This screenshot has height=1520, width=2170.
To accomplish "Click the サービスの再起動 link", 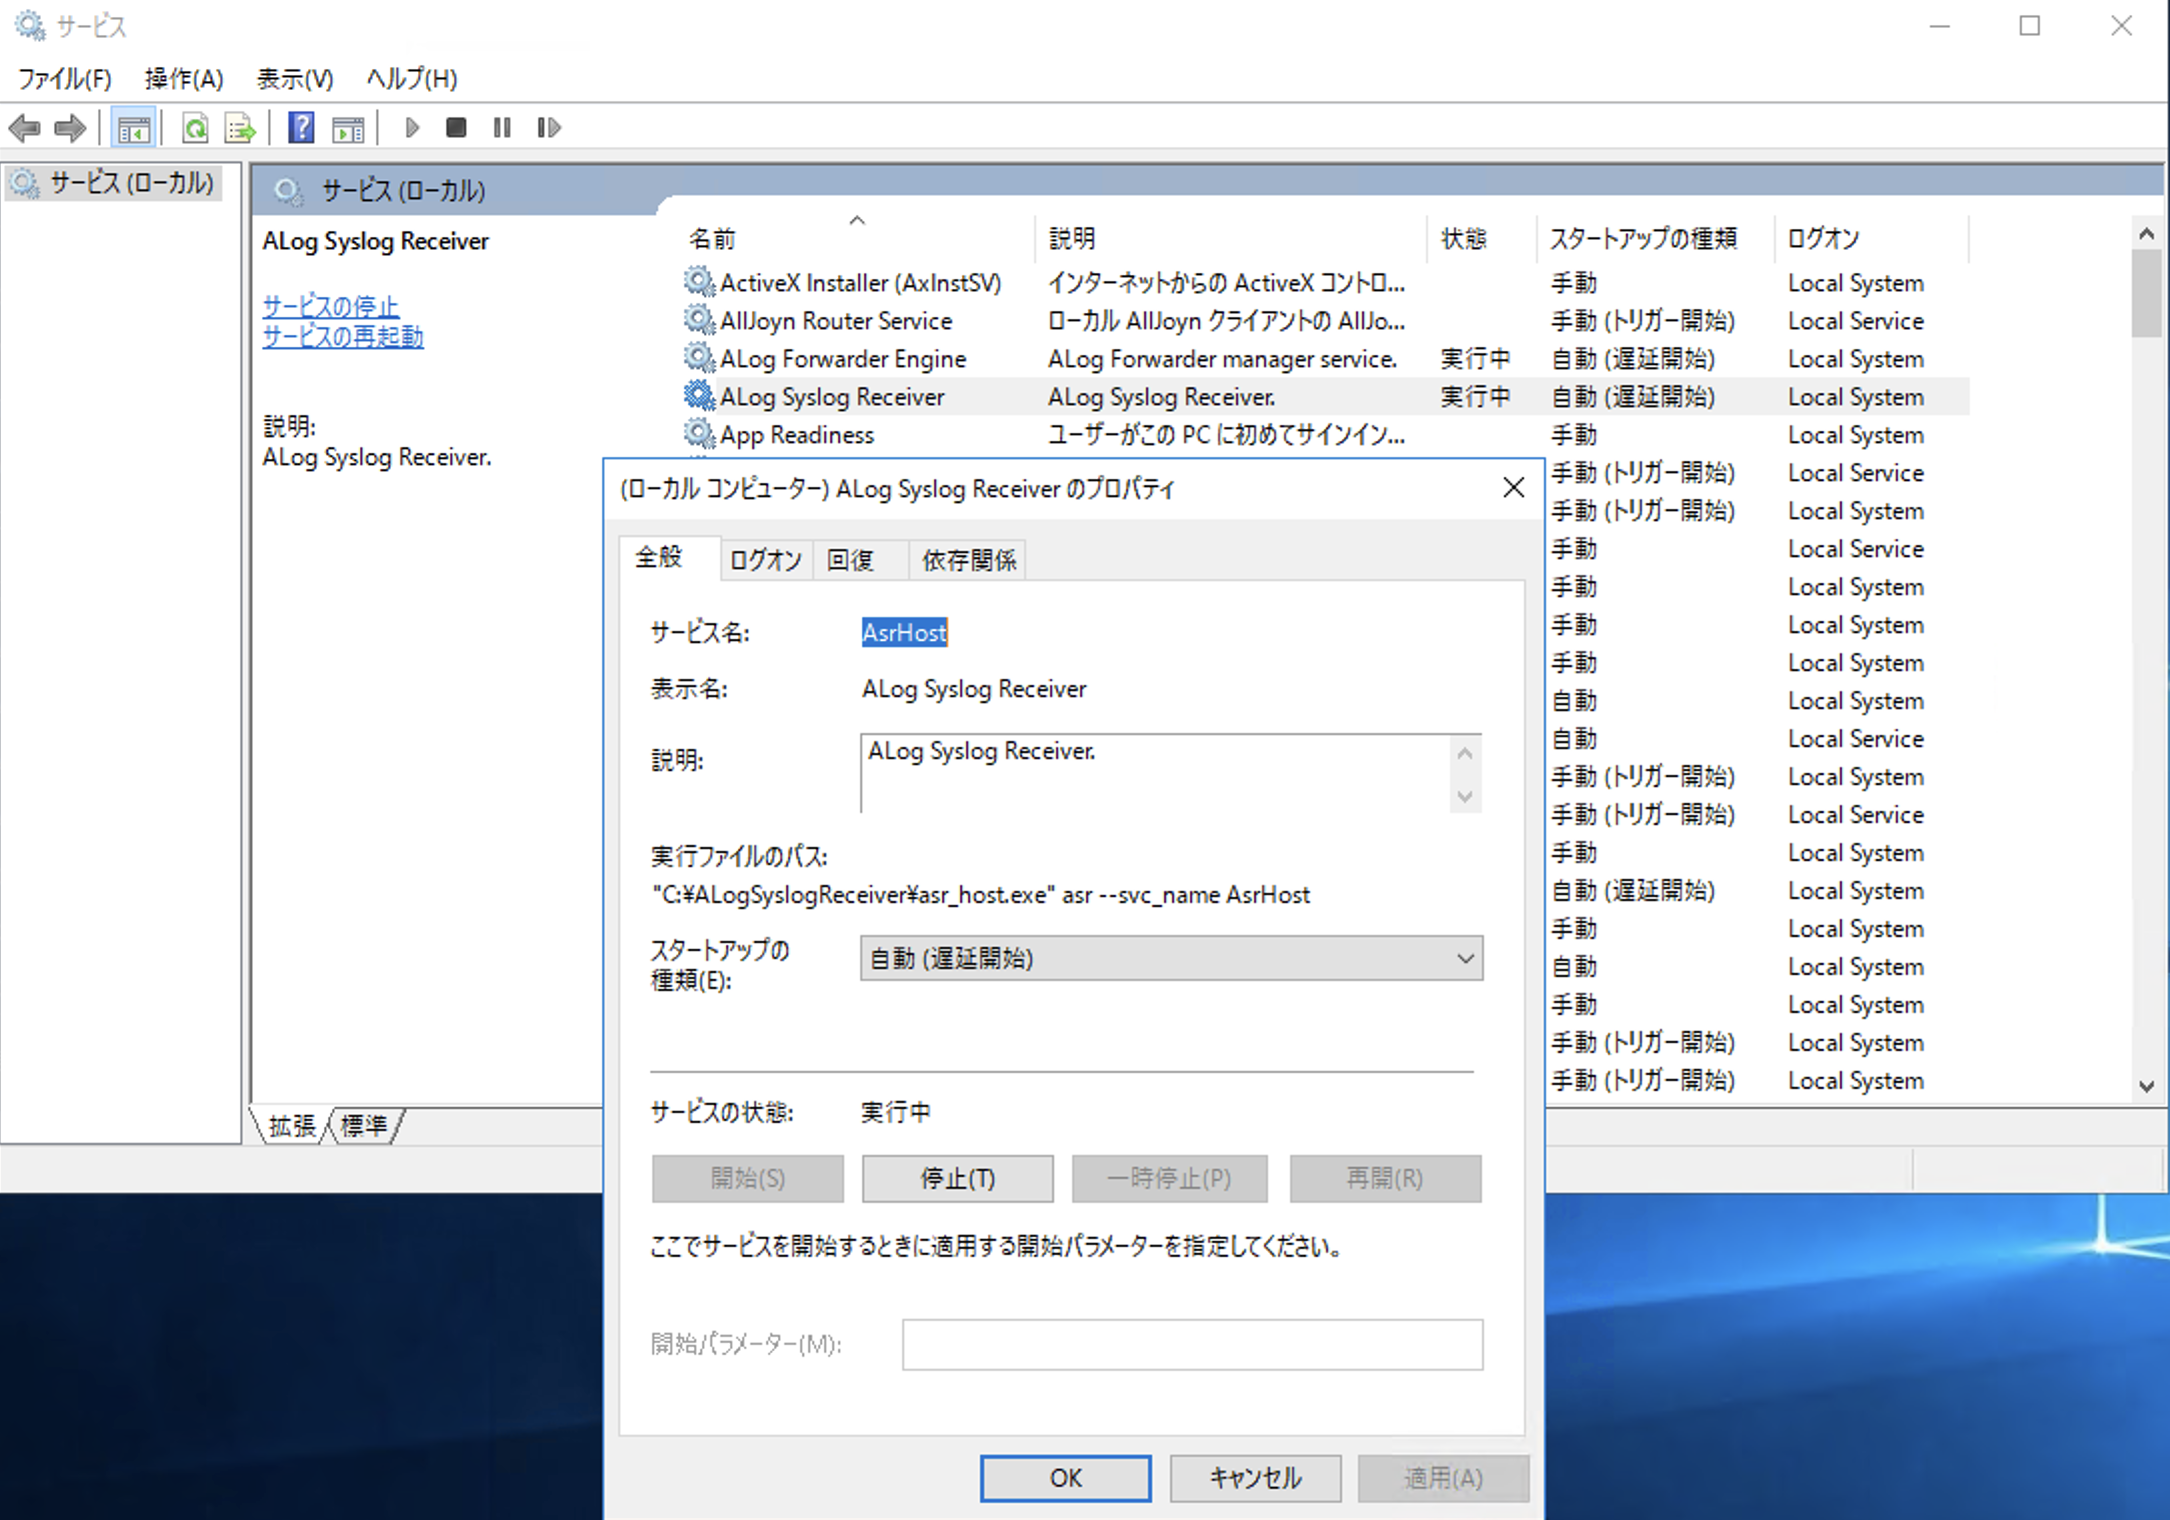I will (x=343, y=337).
